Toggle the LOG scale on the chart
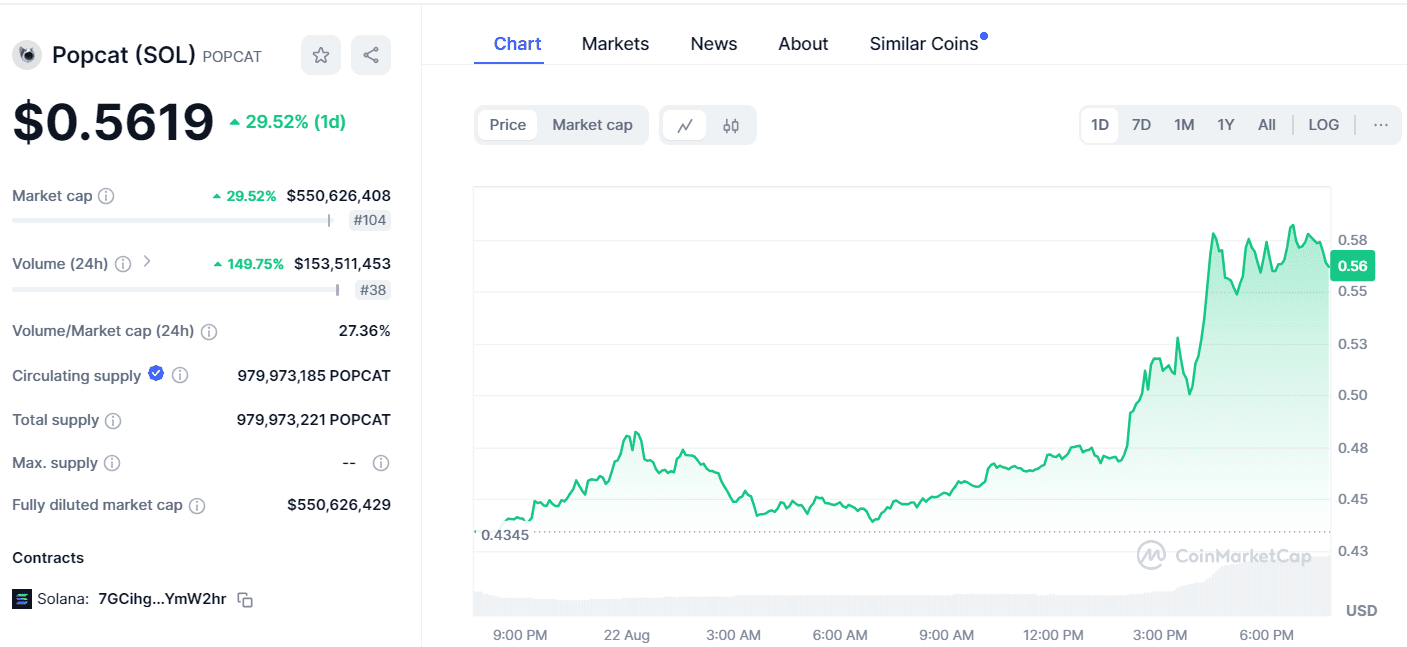Screen dimensions: 1407x647 click(x=1323, y=124)
